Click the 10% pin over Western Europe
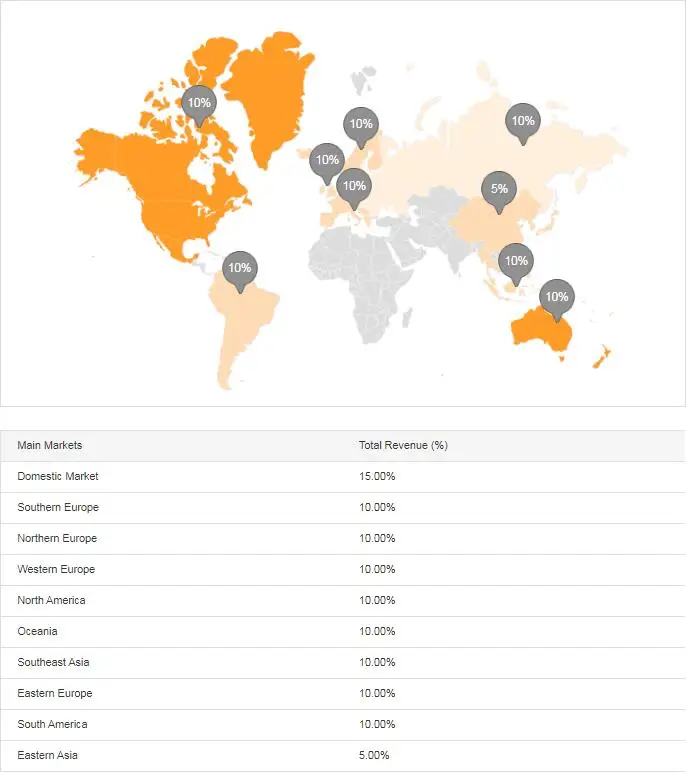The width and height of the screenshot is (686, 773). (326, 160)
